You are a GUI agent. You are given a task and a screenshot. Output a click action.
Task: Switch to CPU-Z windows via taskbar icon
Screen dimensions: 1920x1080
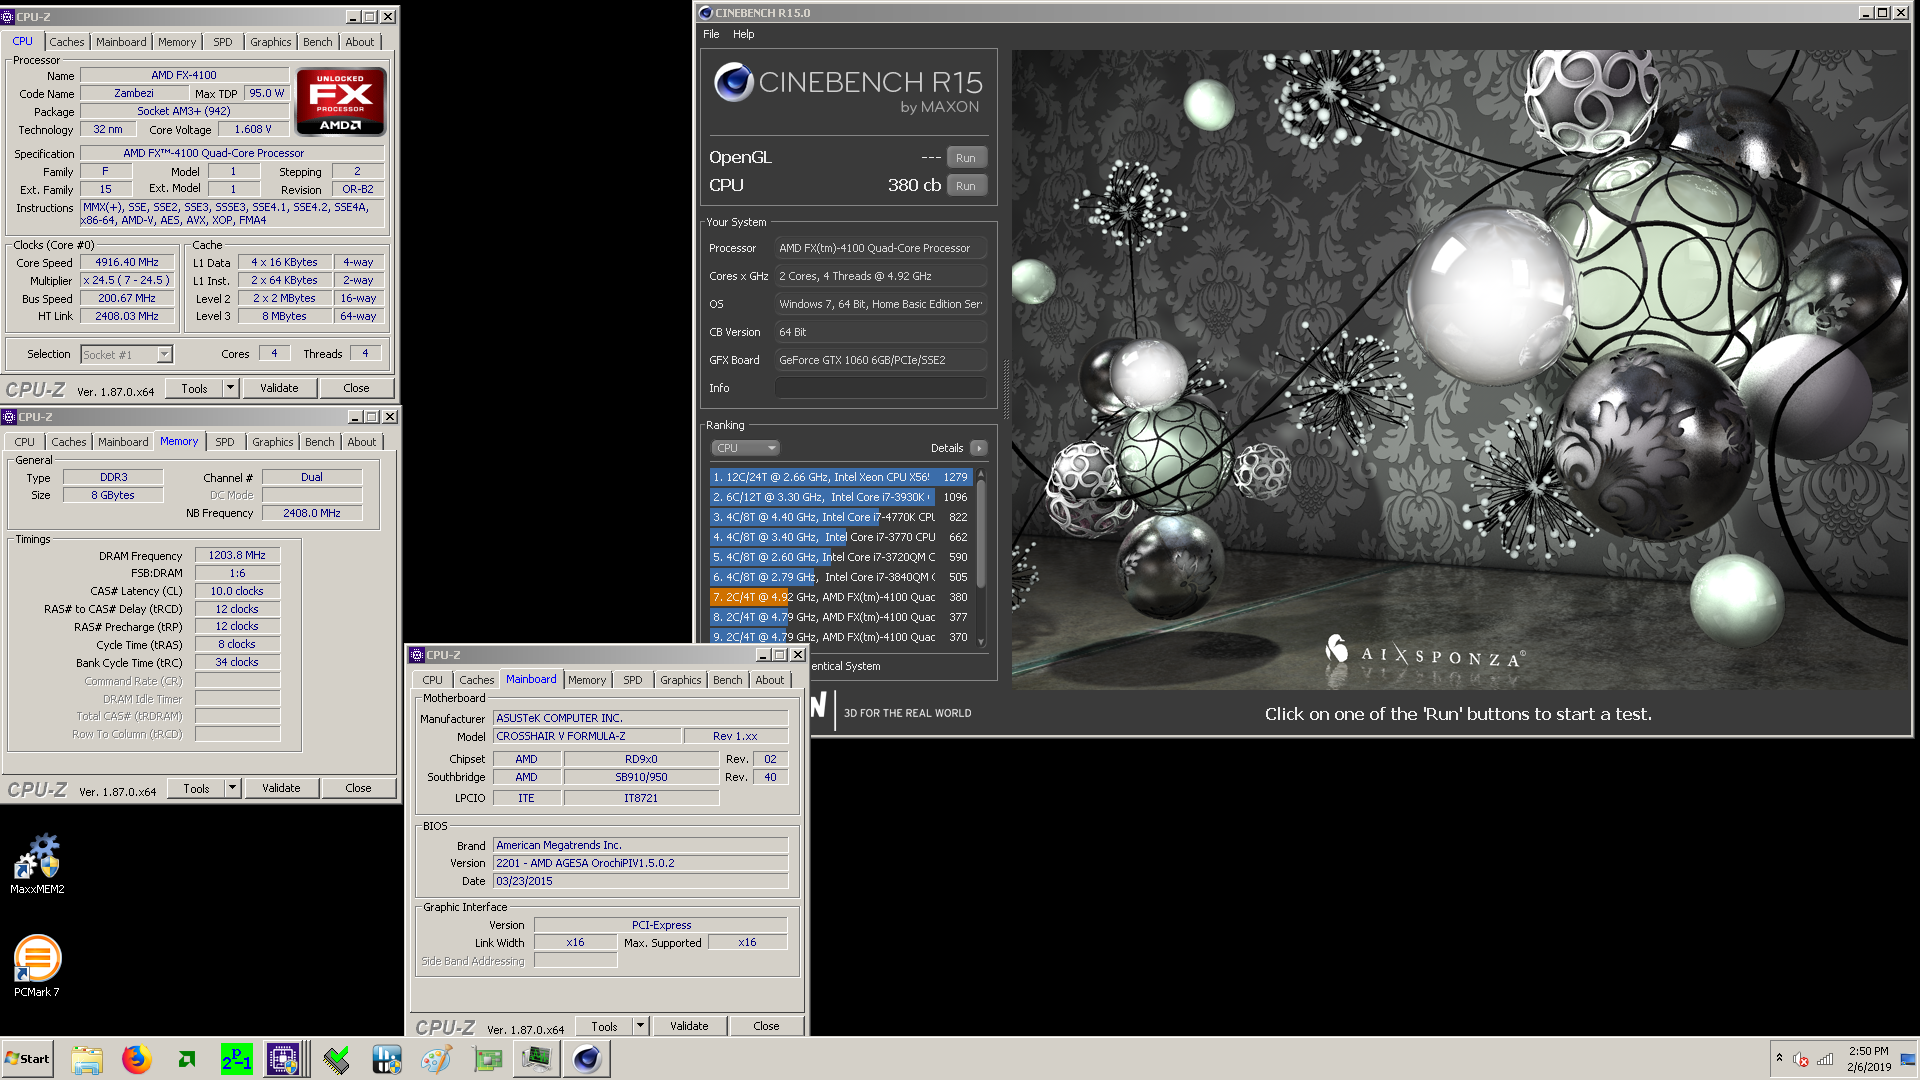tap(283, 1059)
